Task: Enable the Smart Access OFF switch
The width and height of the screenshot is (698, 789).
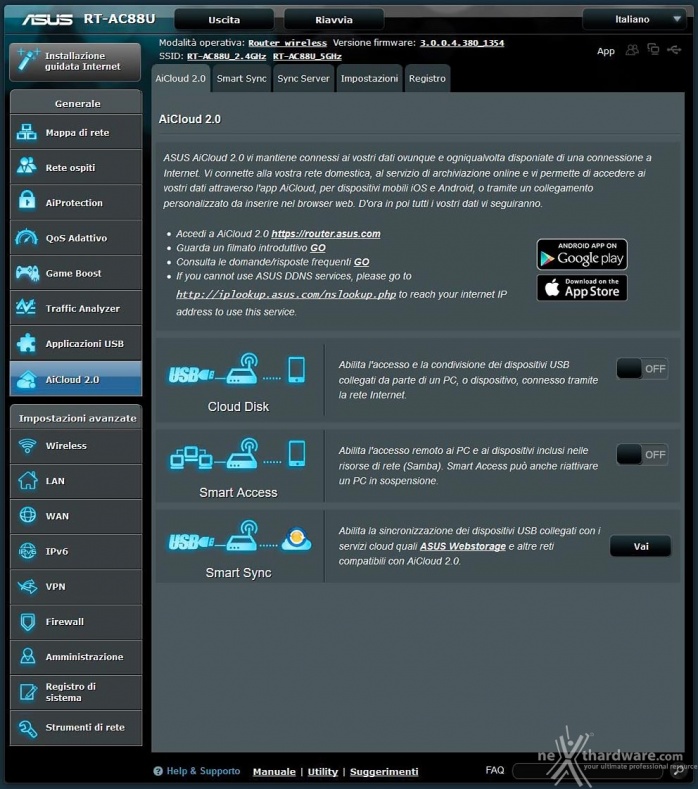Action: point(642,454)
